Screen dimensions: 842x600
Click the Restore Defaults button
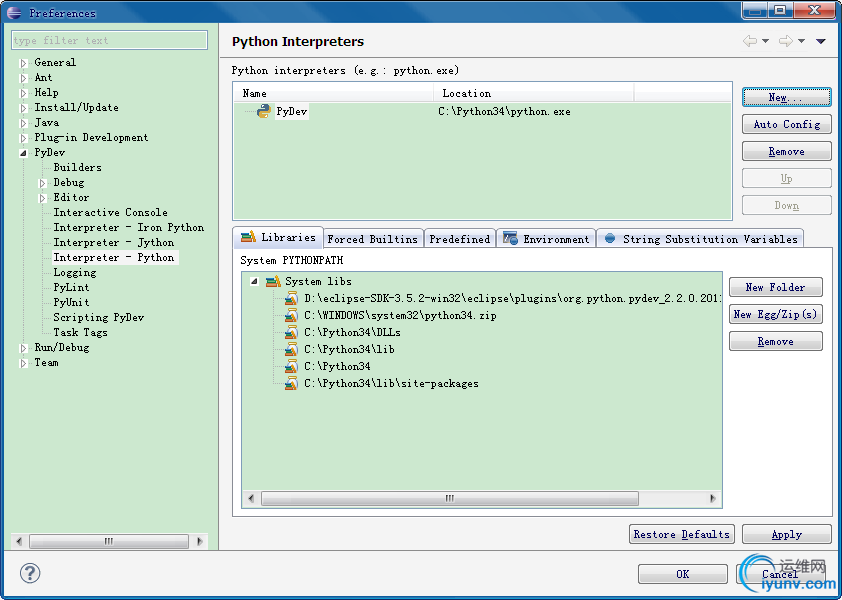point(681,534)
